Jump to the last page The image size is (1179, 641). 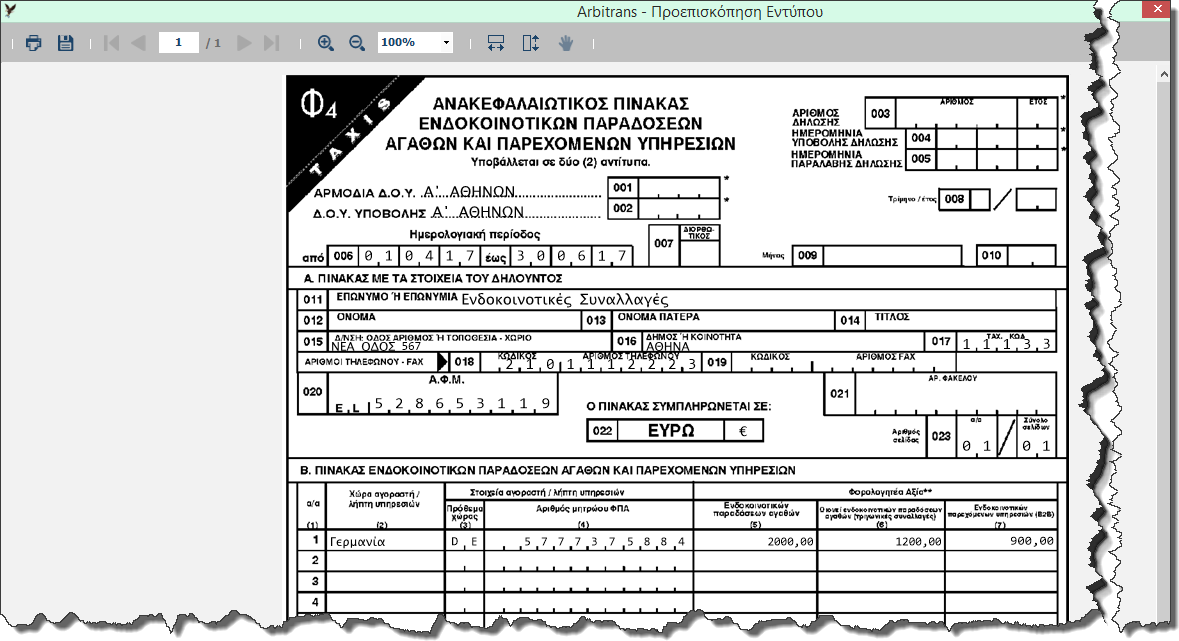click(x=271, y=43)
